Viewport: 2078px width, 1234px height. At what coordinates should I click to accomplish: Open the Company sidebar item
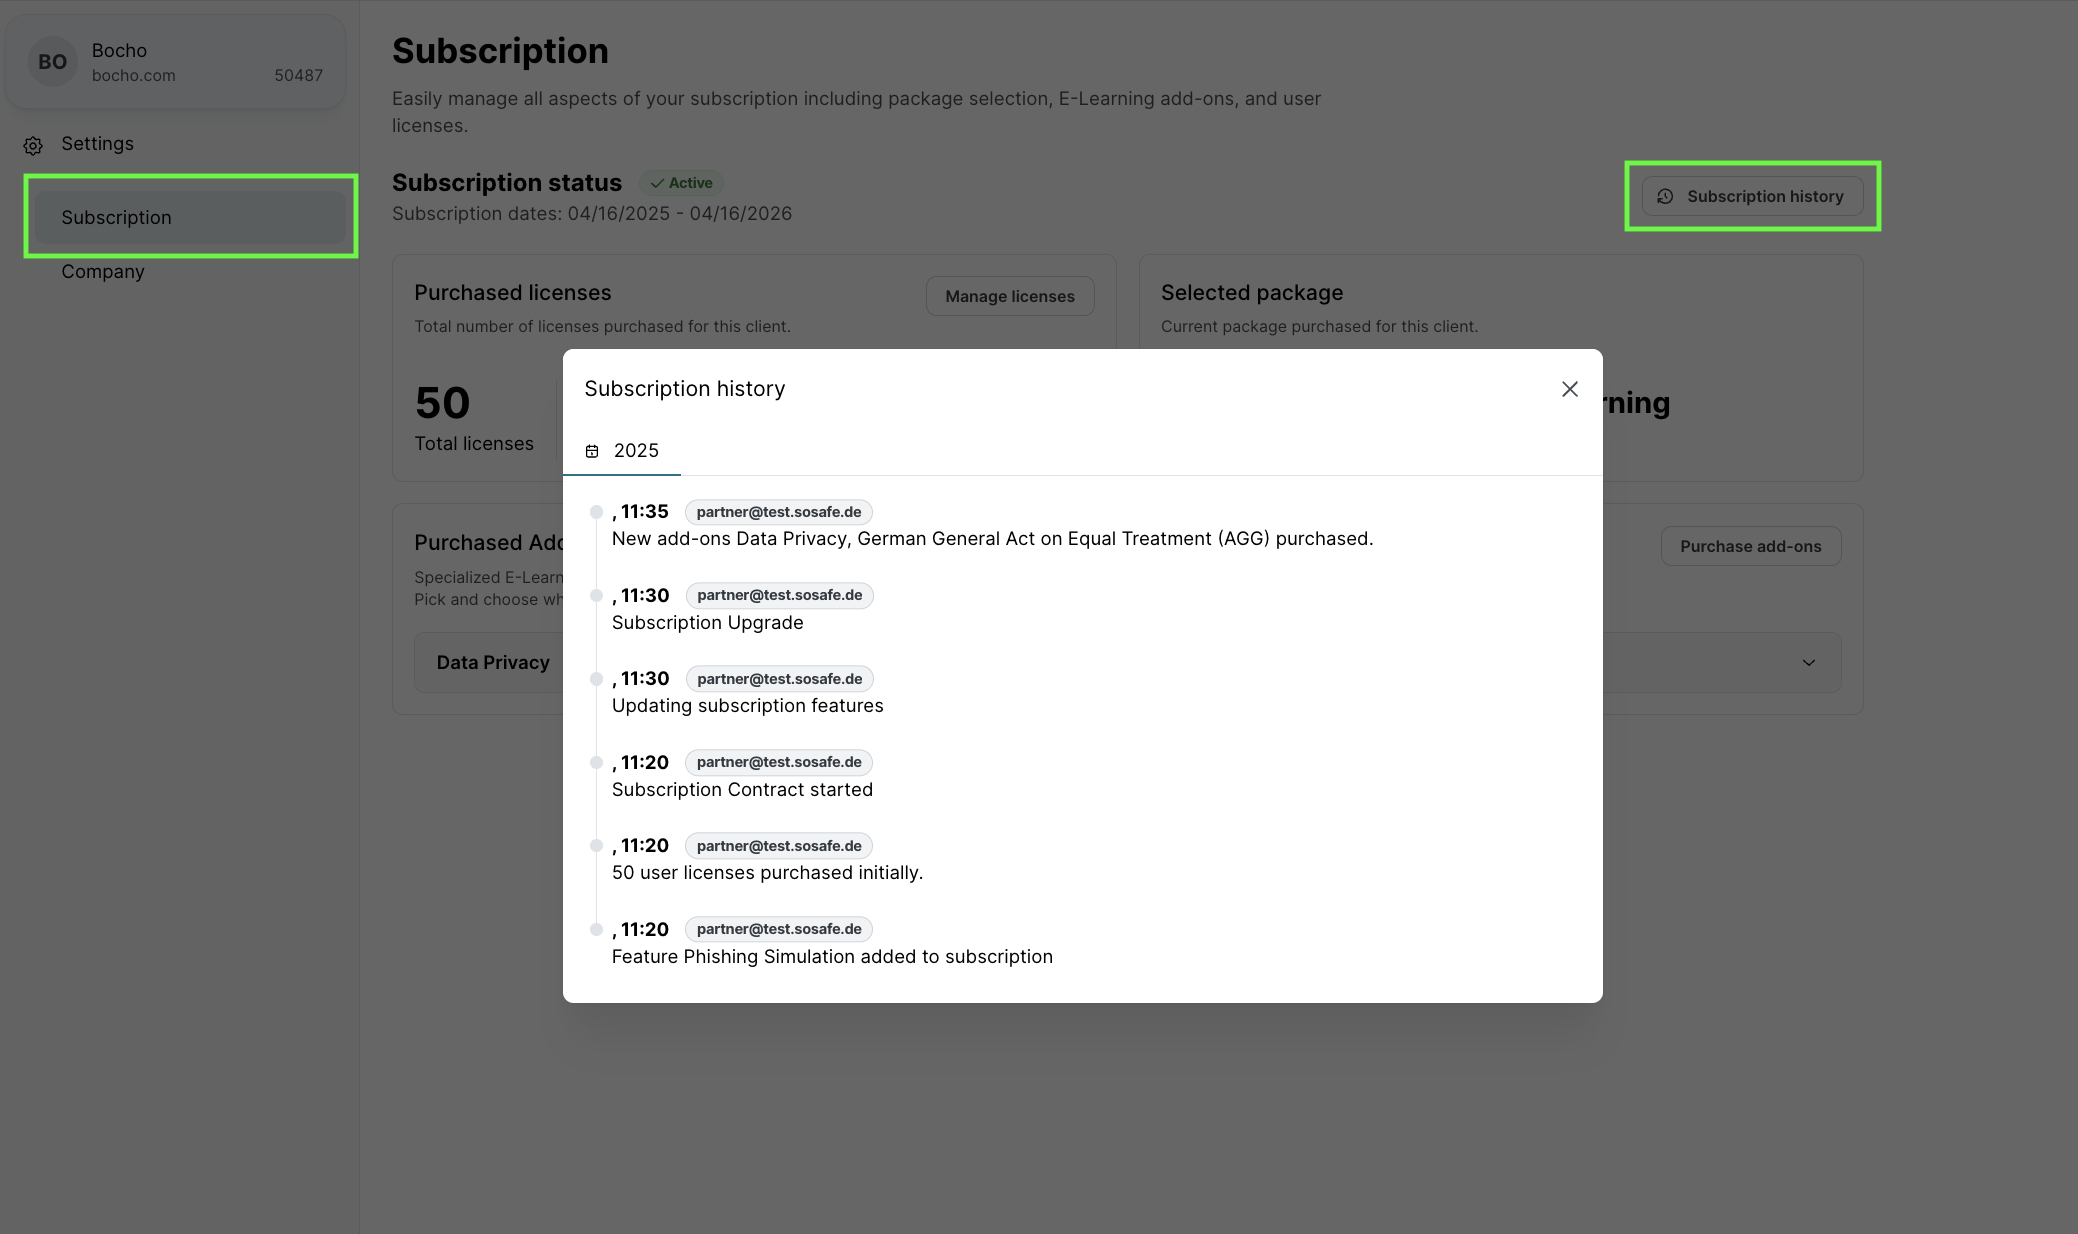(103, 272)
